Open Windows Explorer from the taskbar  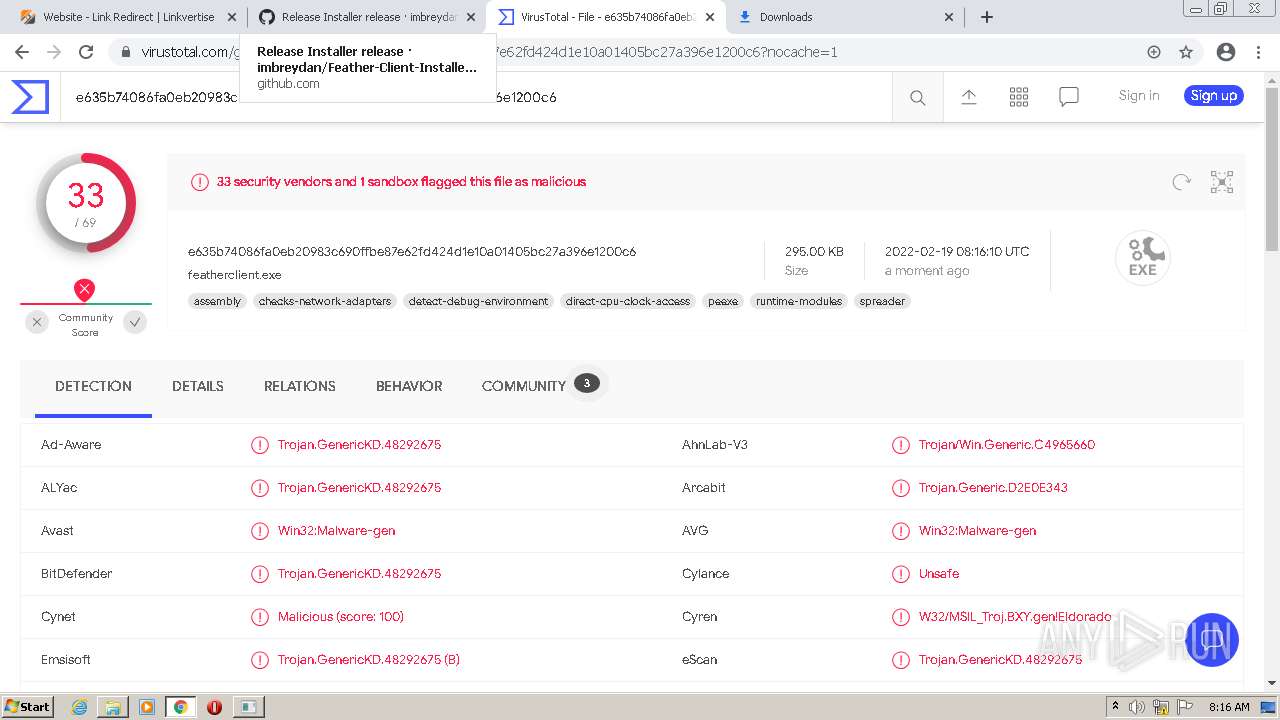pos(113,707)
